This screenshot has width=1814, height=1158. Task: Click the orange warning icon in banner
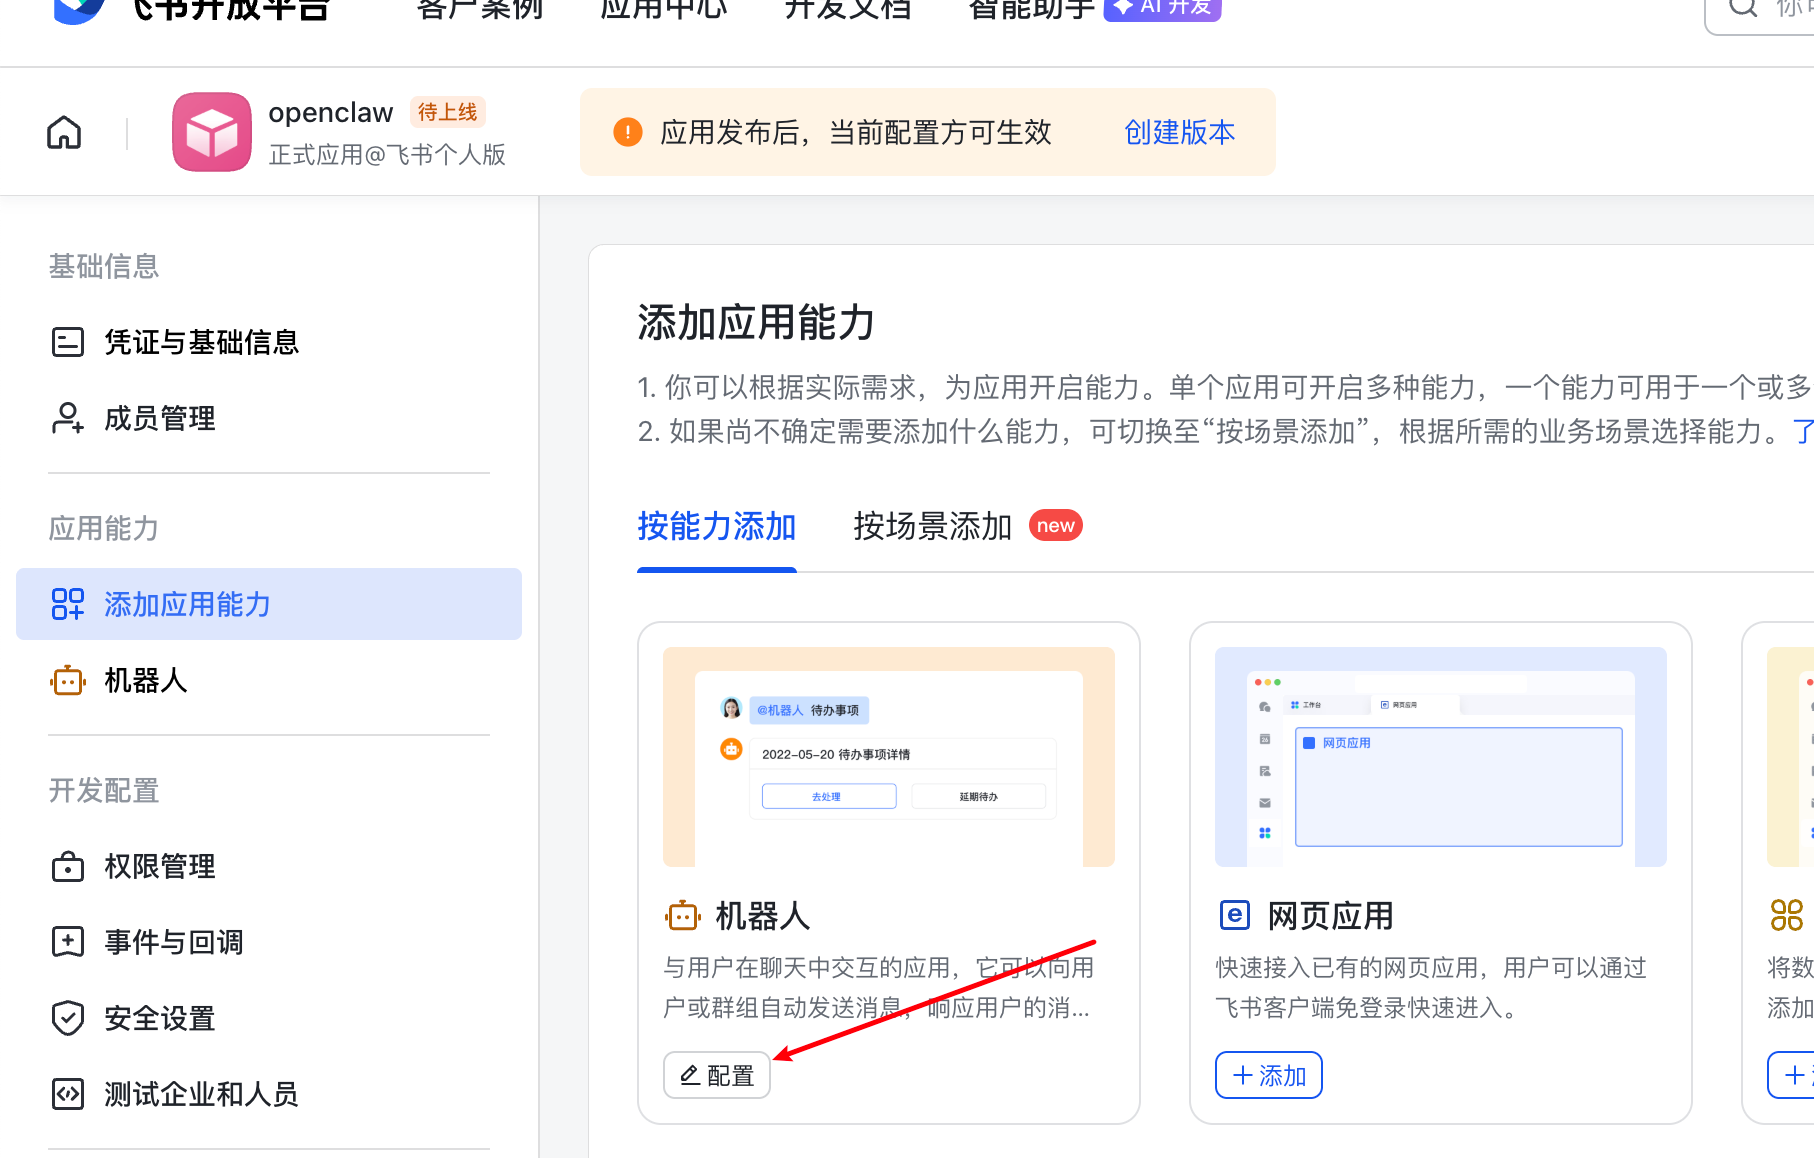[x=628, y=132]
